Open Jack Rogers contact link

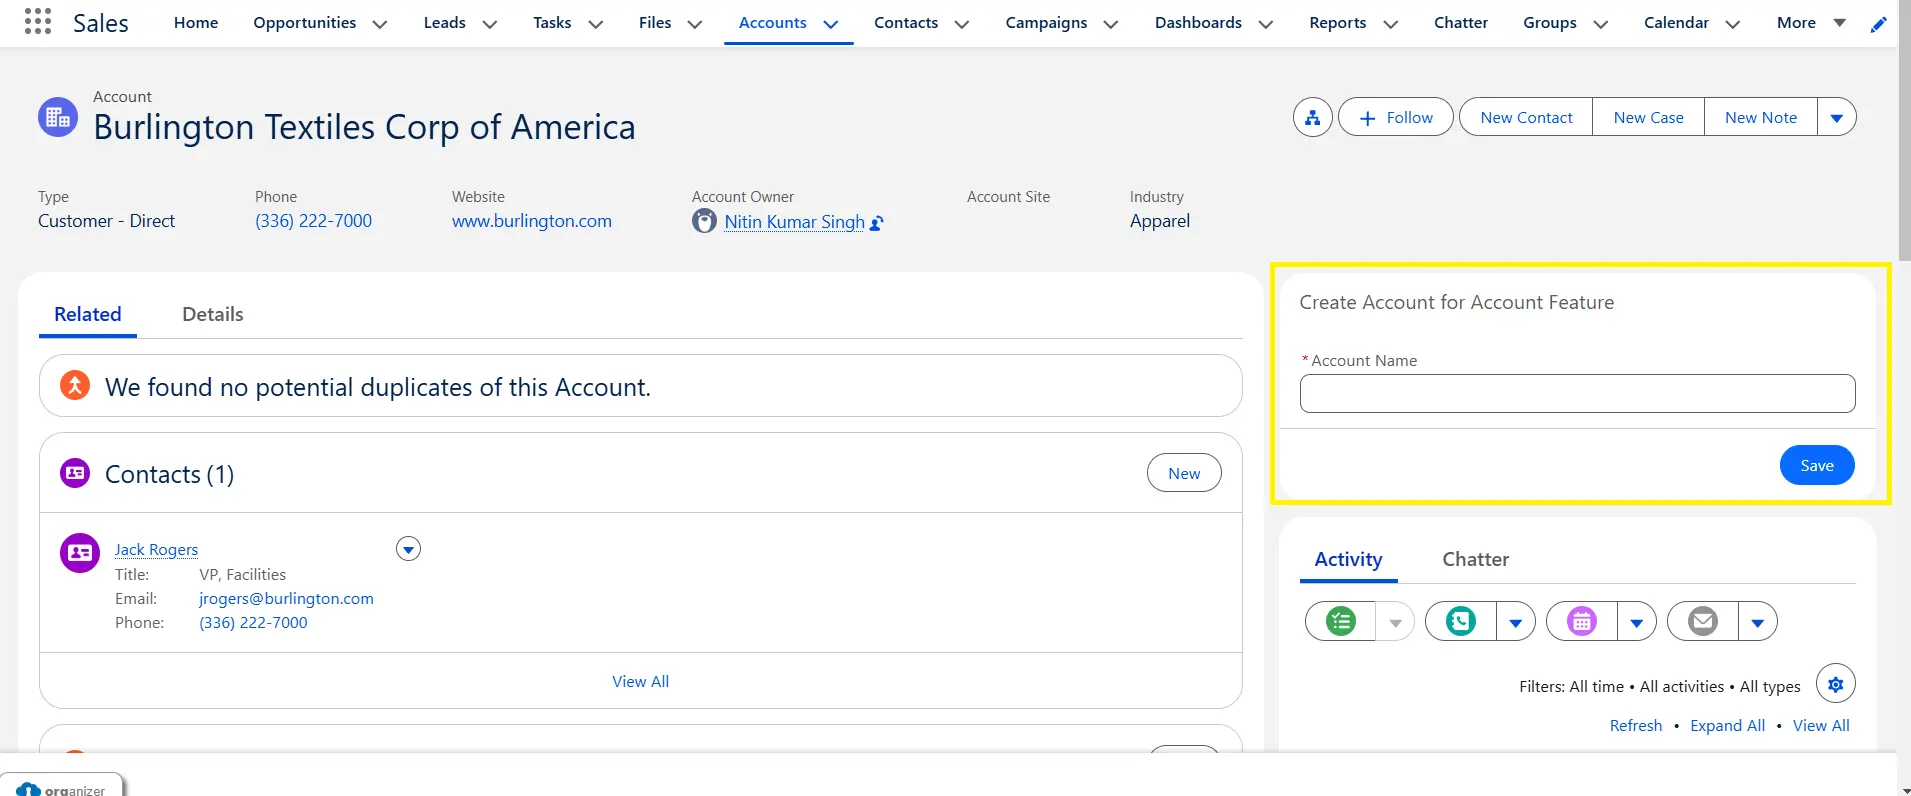(x=156, y=549)
